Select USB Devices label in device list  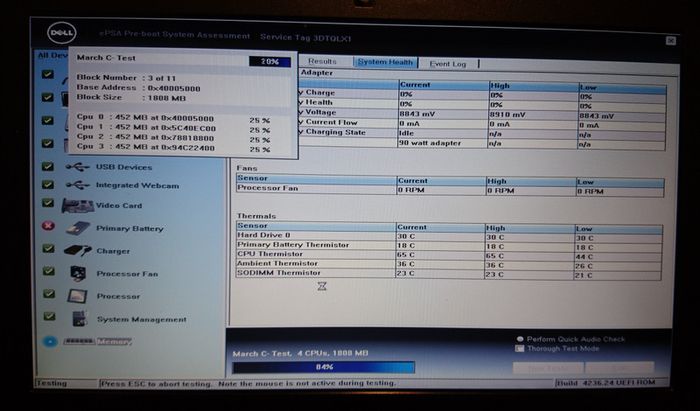[x=124, y=167]
